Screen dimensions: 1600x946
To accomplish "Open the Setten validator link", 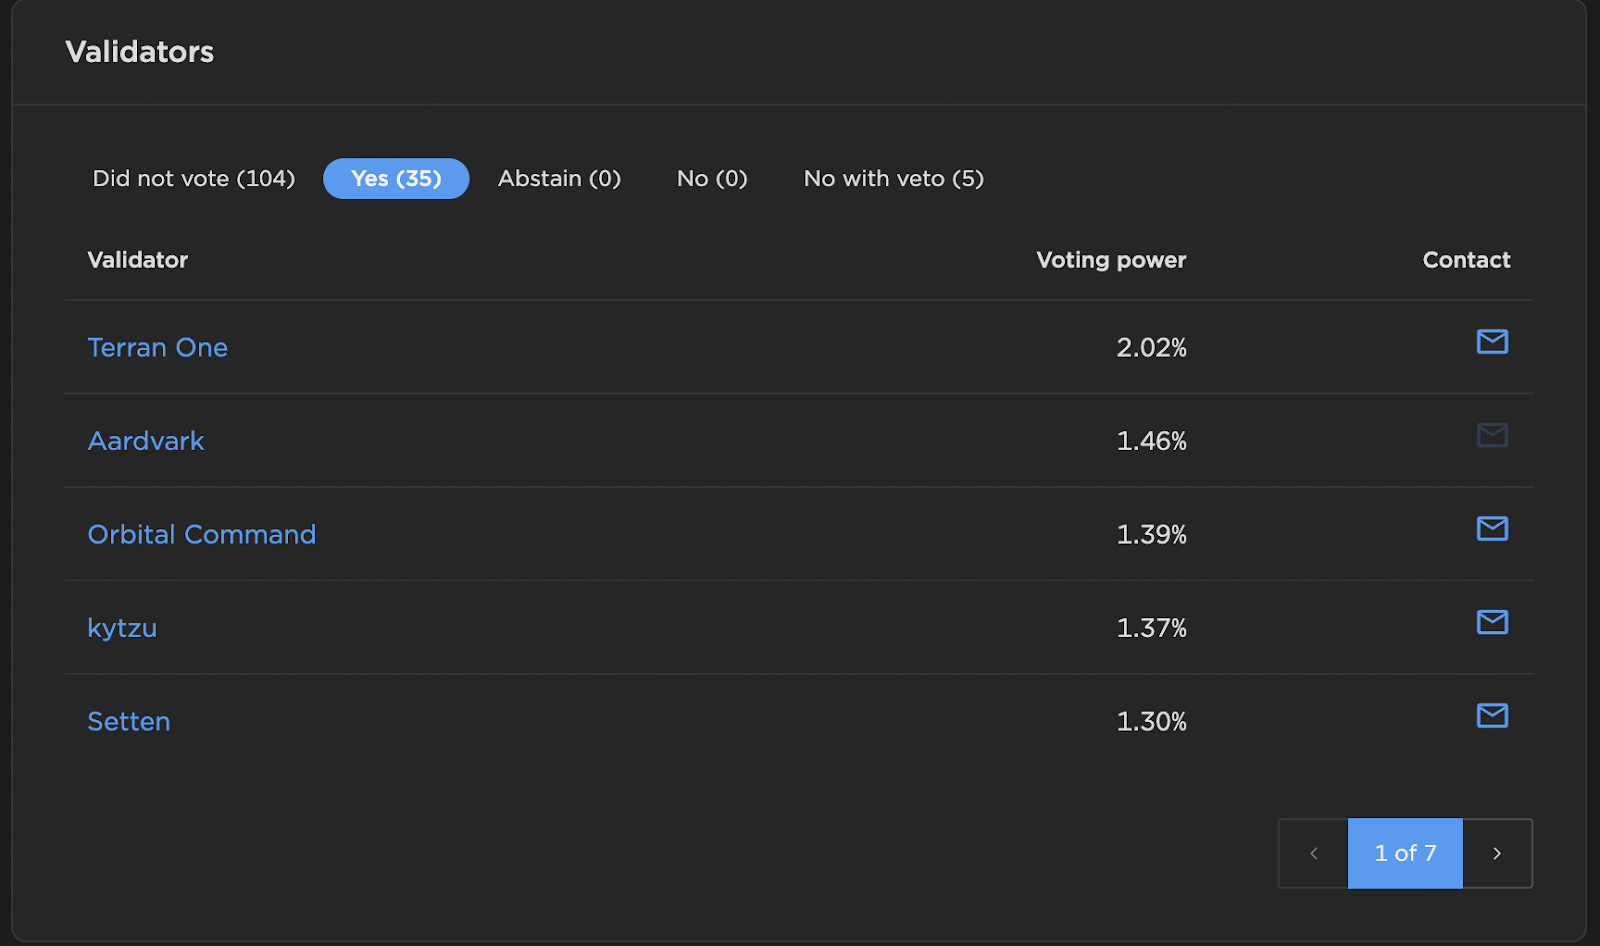I will coord(129,721).
